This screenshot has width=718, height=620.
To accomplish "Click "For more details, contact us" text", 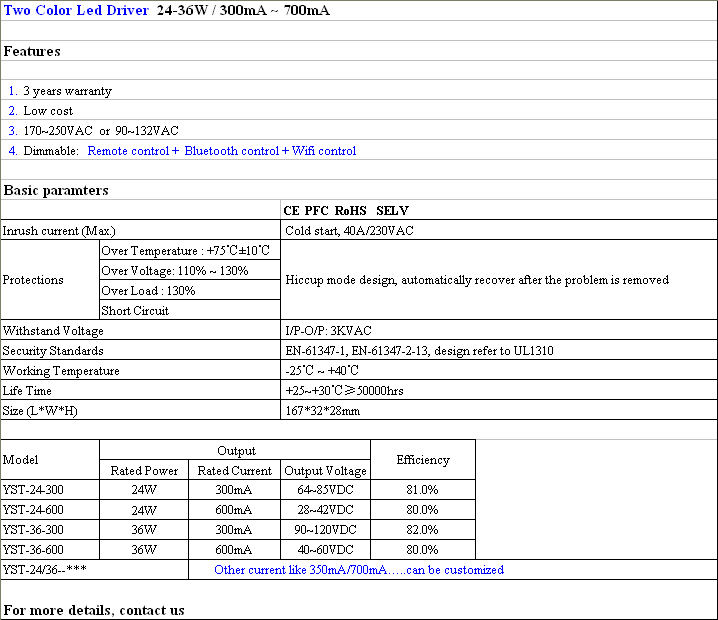I will coord(94,610).
